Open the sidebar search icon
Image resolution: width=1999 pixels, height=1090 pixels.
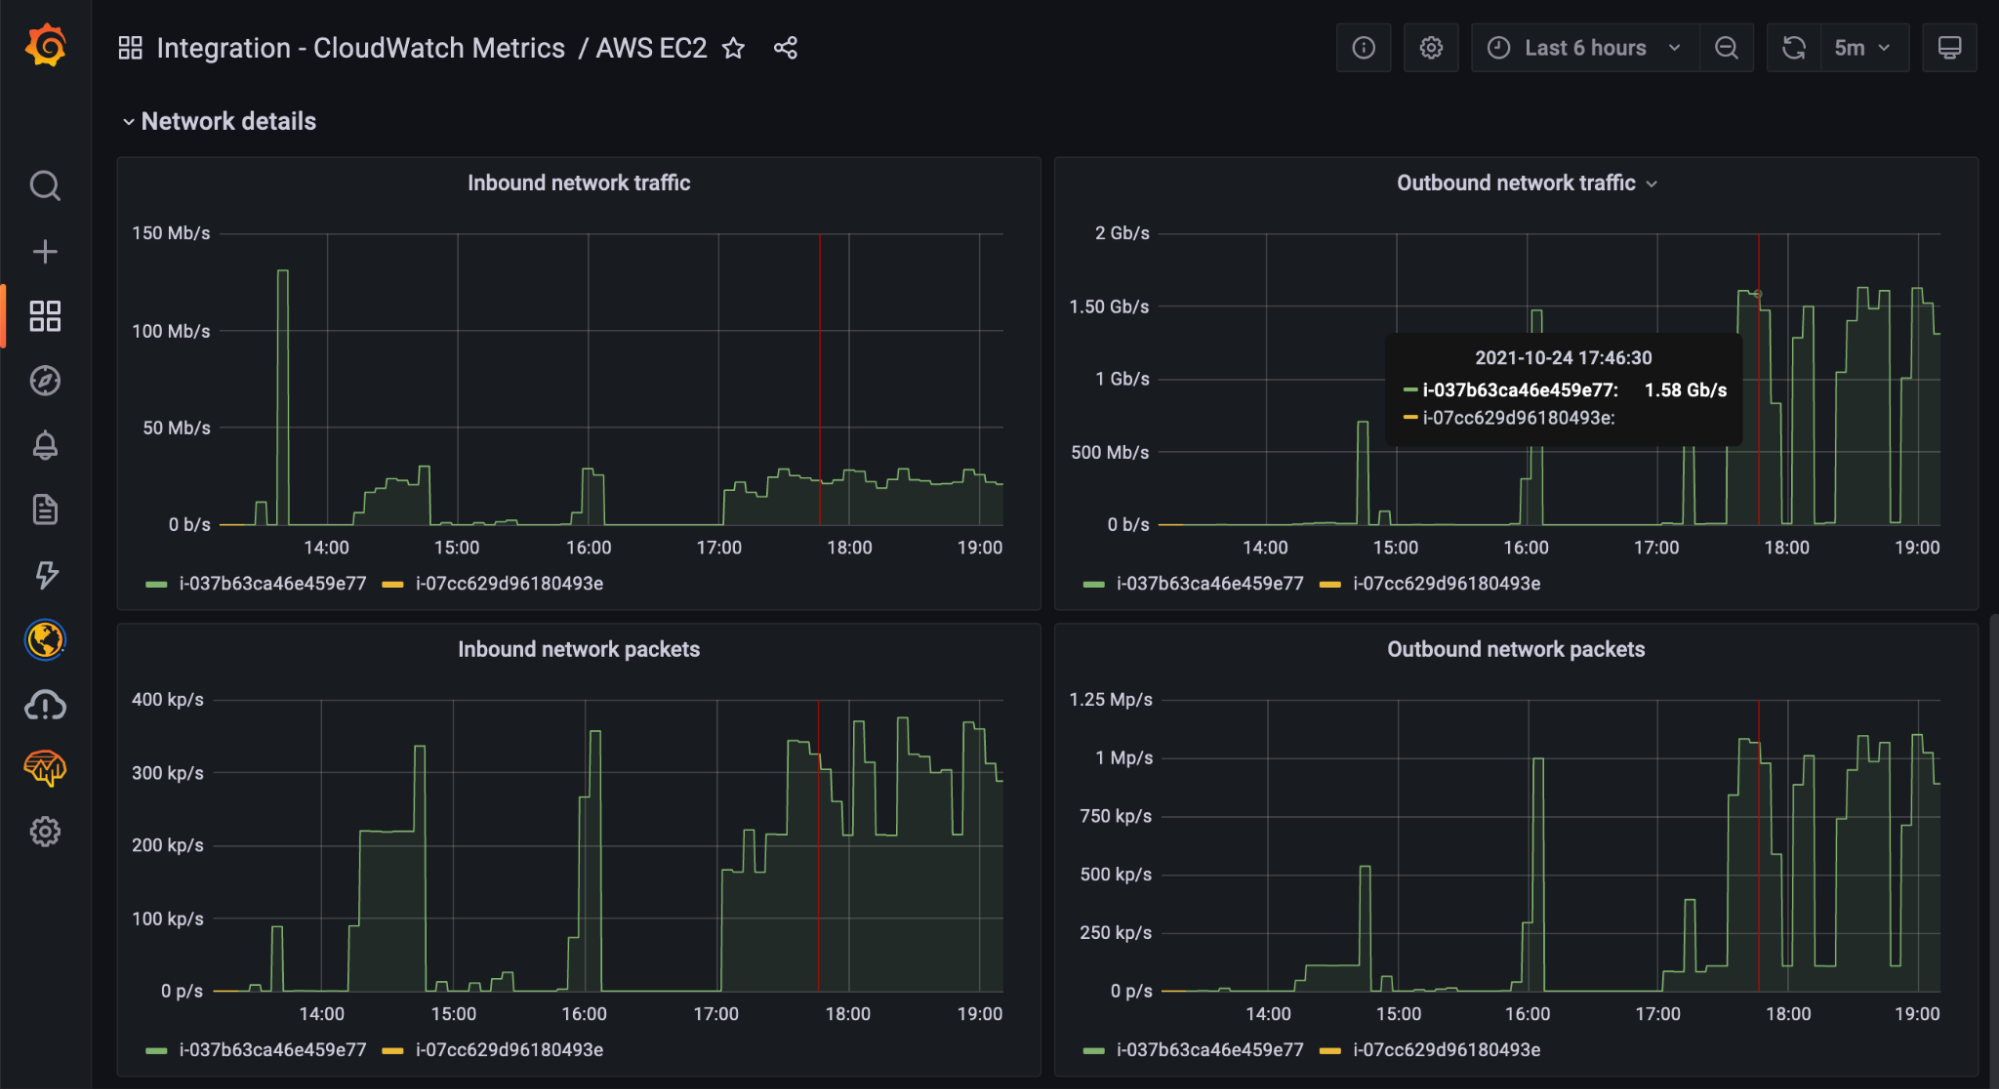[45, 185]
